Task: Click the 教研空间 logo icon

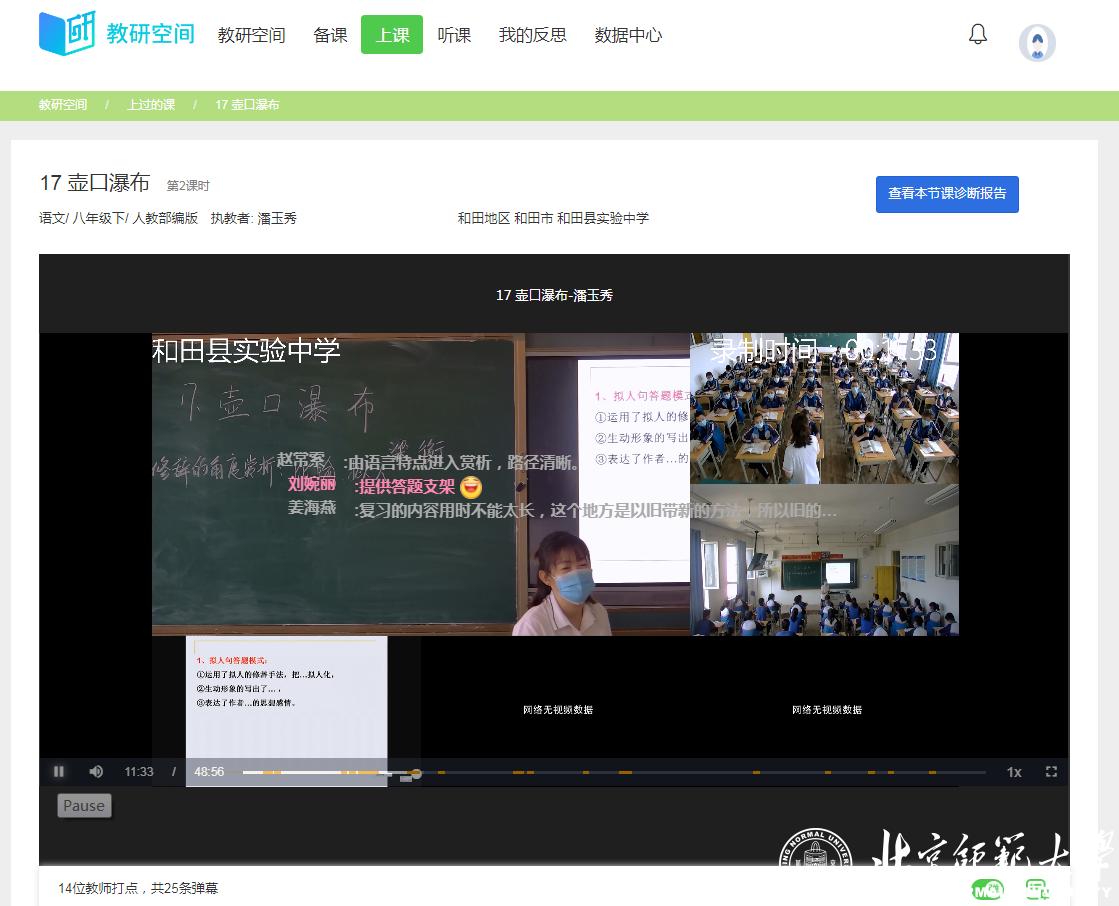Action: [x=67, y=34]
